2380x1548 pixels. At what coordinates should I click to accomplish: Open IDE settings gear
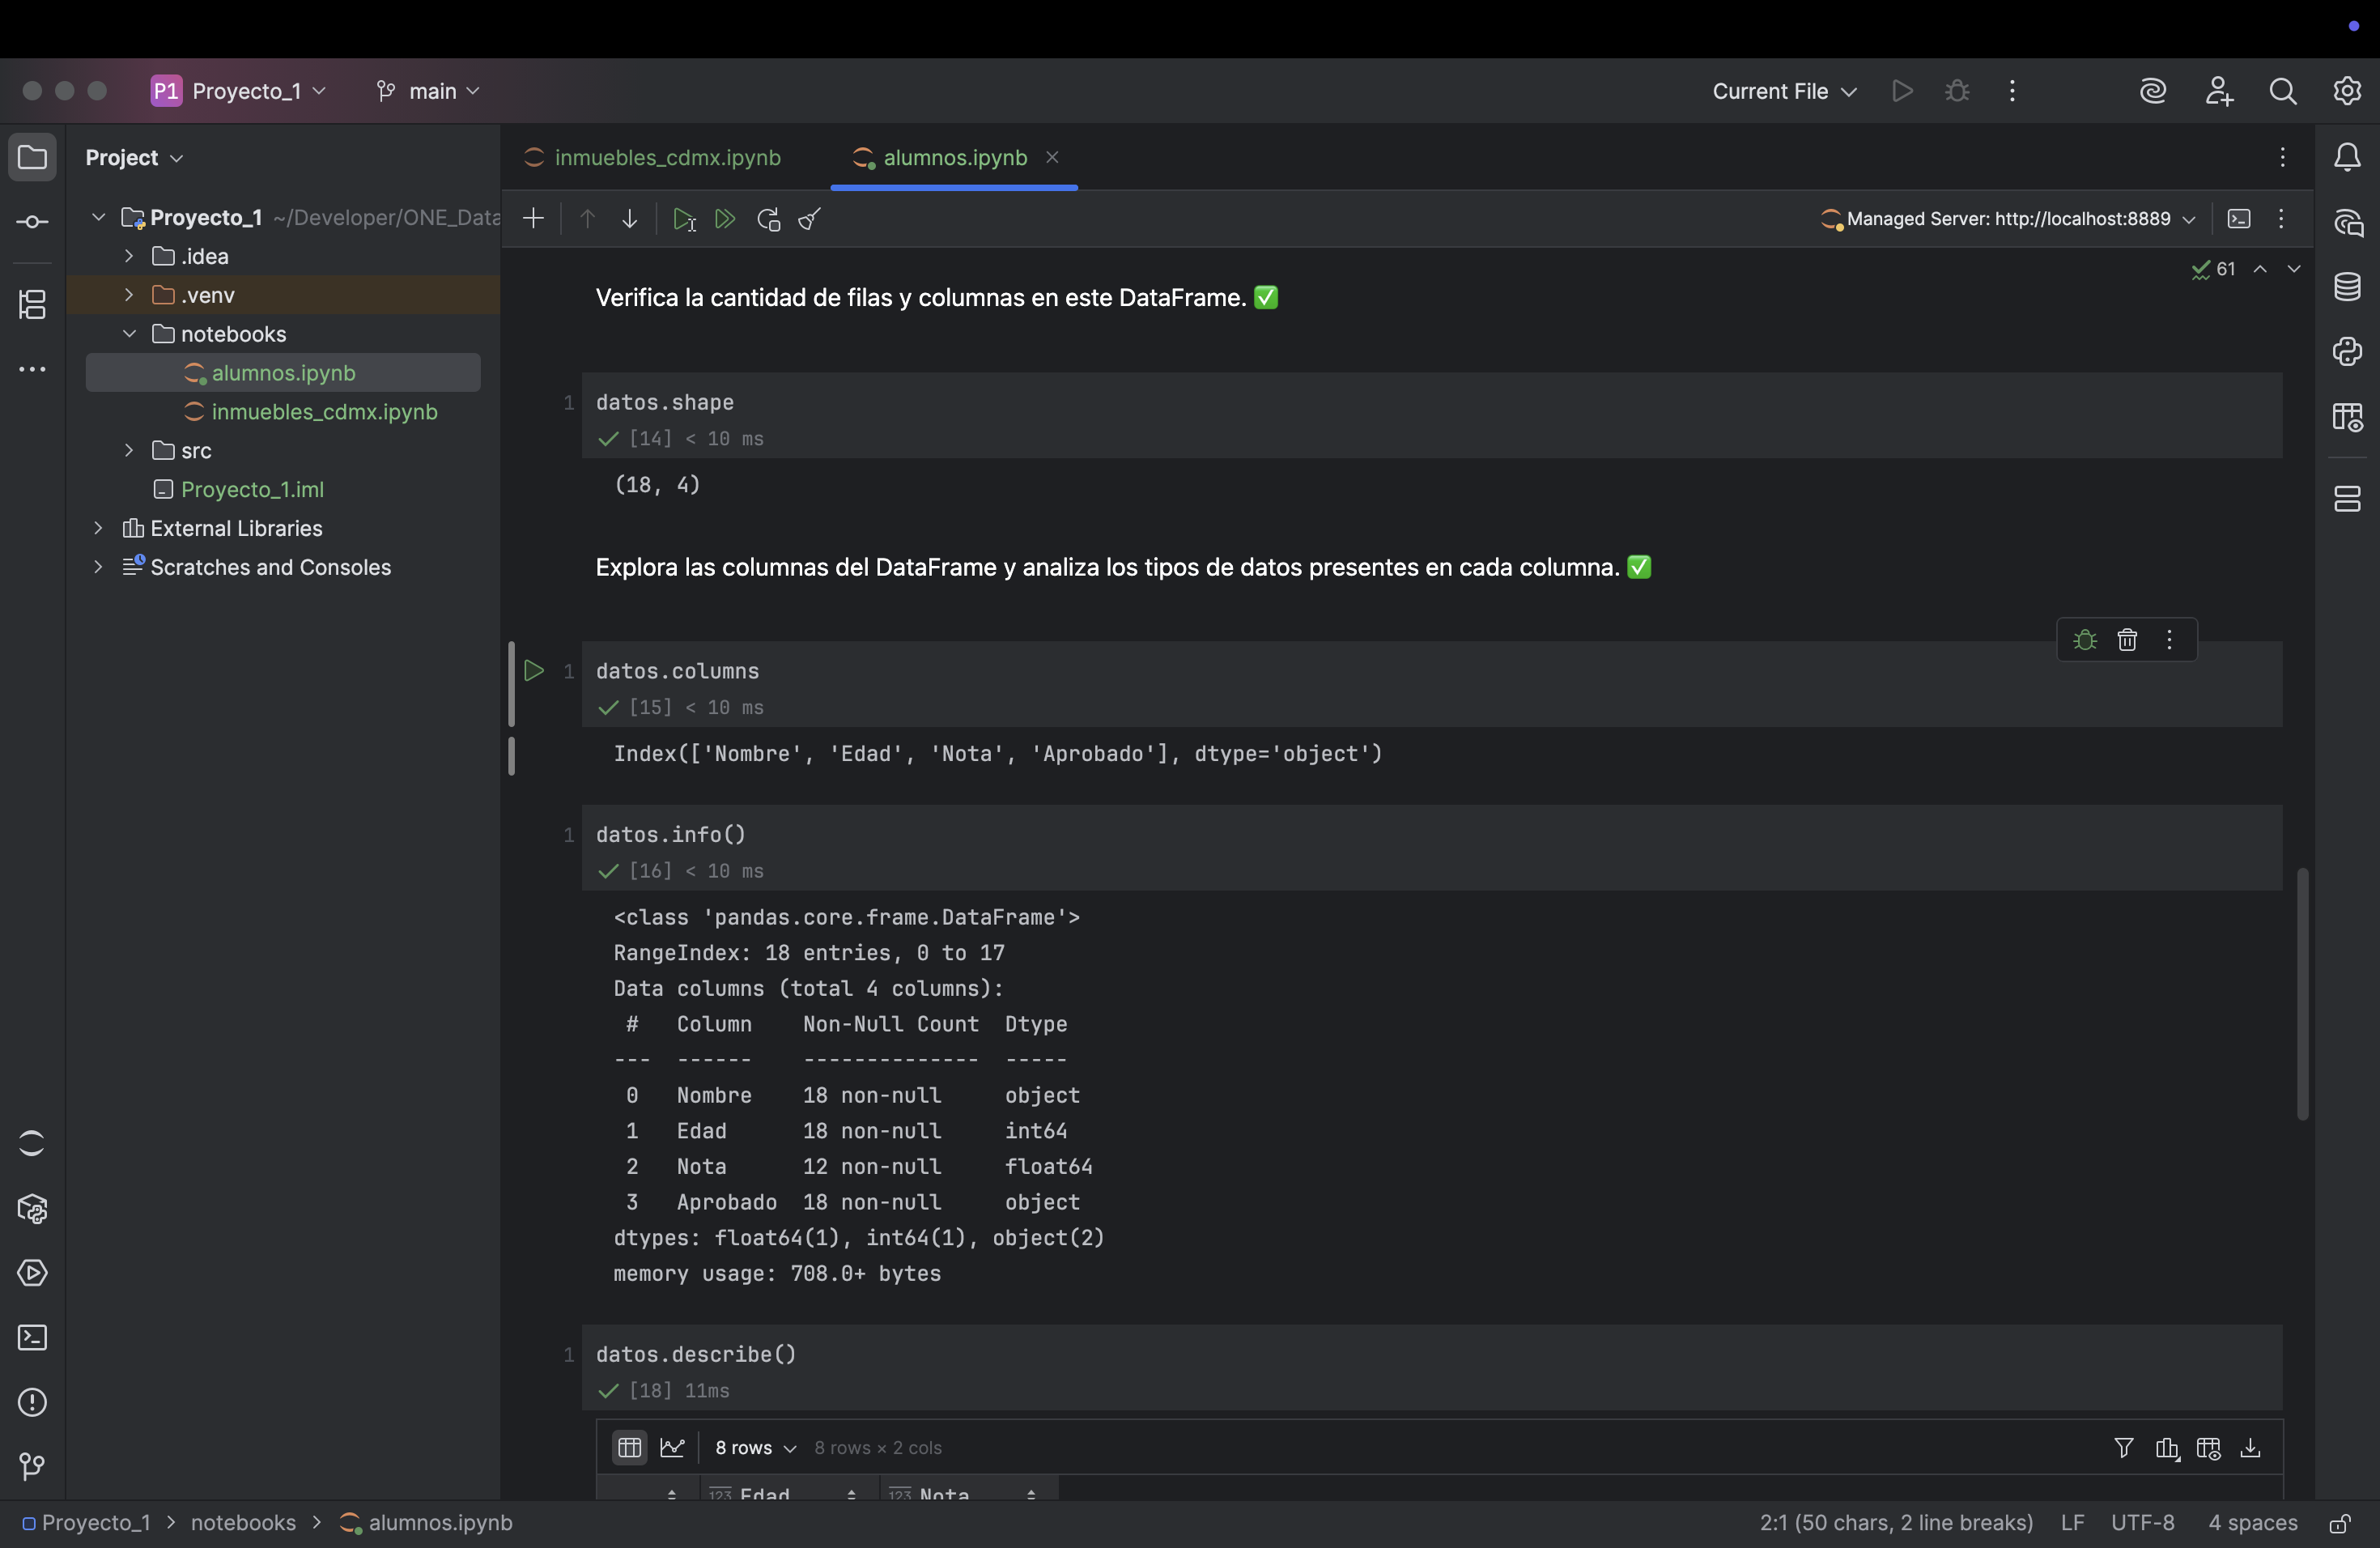coord(2348,91)
